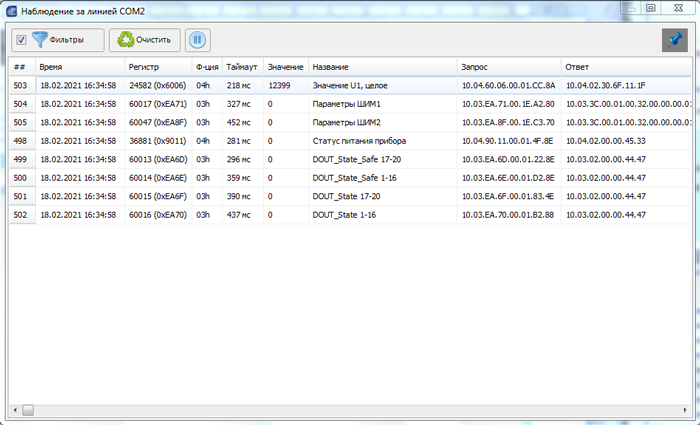Click the horizontal scrollbar right arrow
Viewport: 700px width, 425px height.
(x=684, y=409)
